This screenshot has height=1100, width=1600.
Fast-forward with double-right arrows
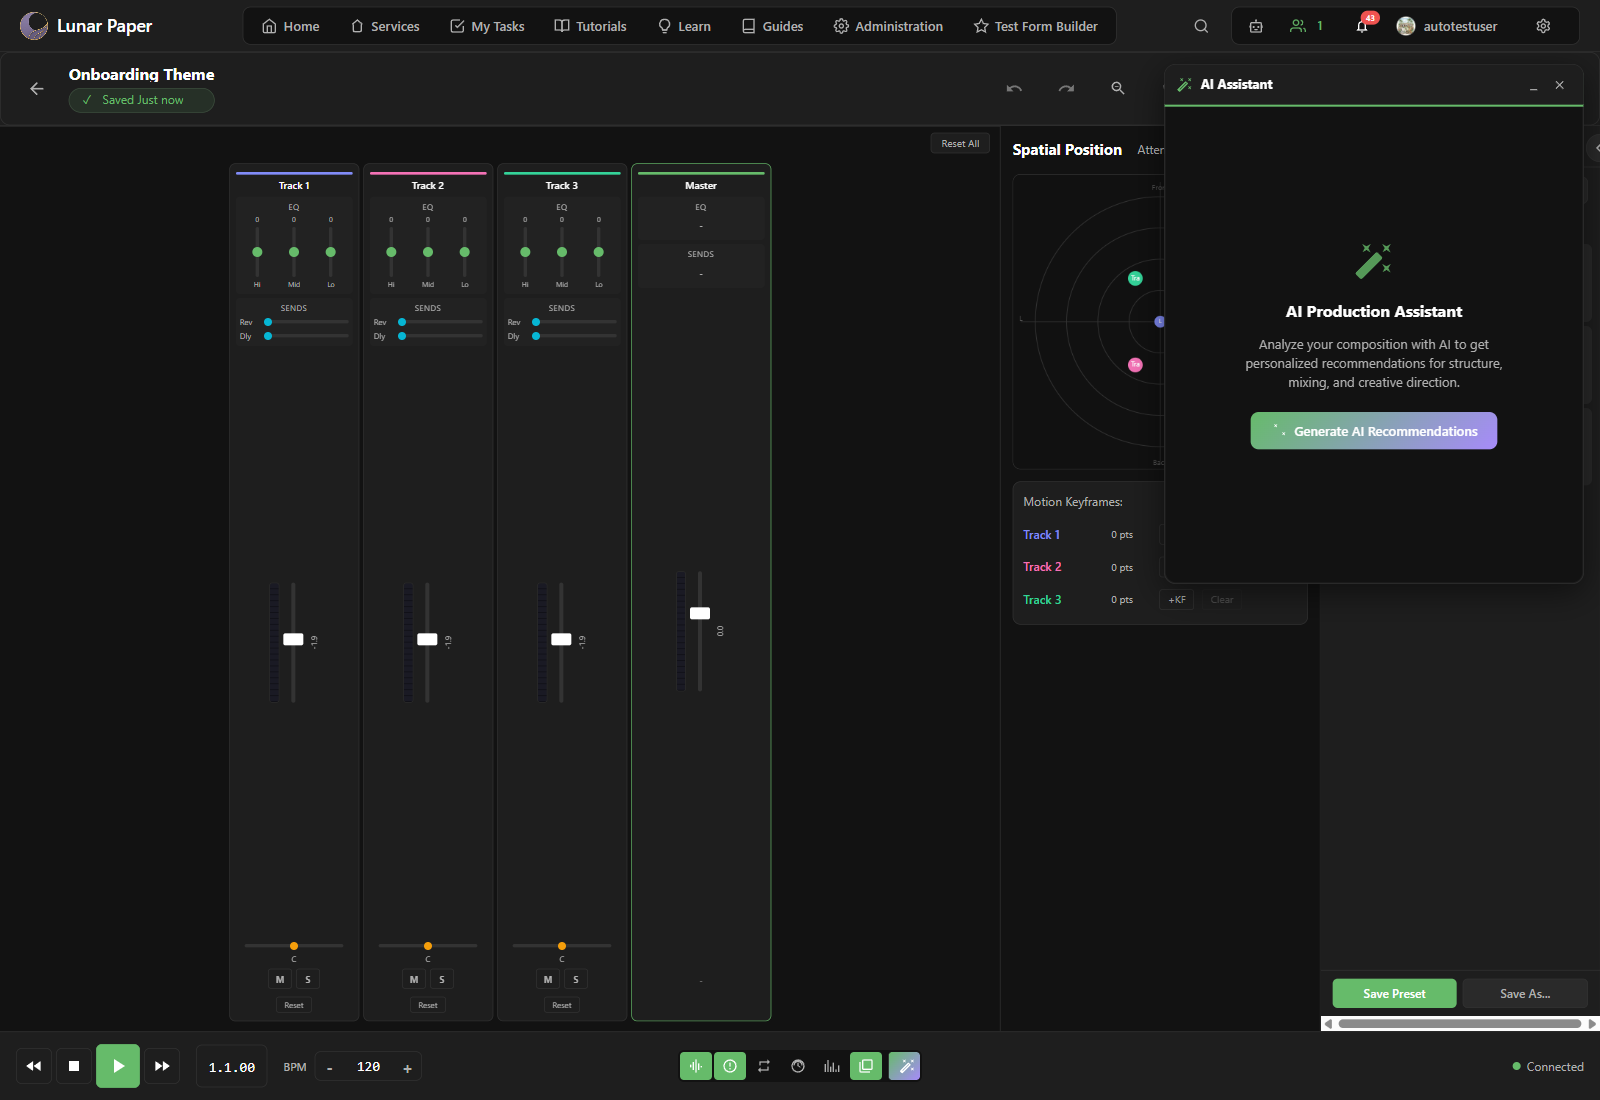[x=162, y=1066]
